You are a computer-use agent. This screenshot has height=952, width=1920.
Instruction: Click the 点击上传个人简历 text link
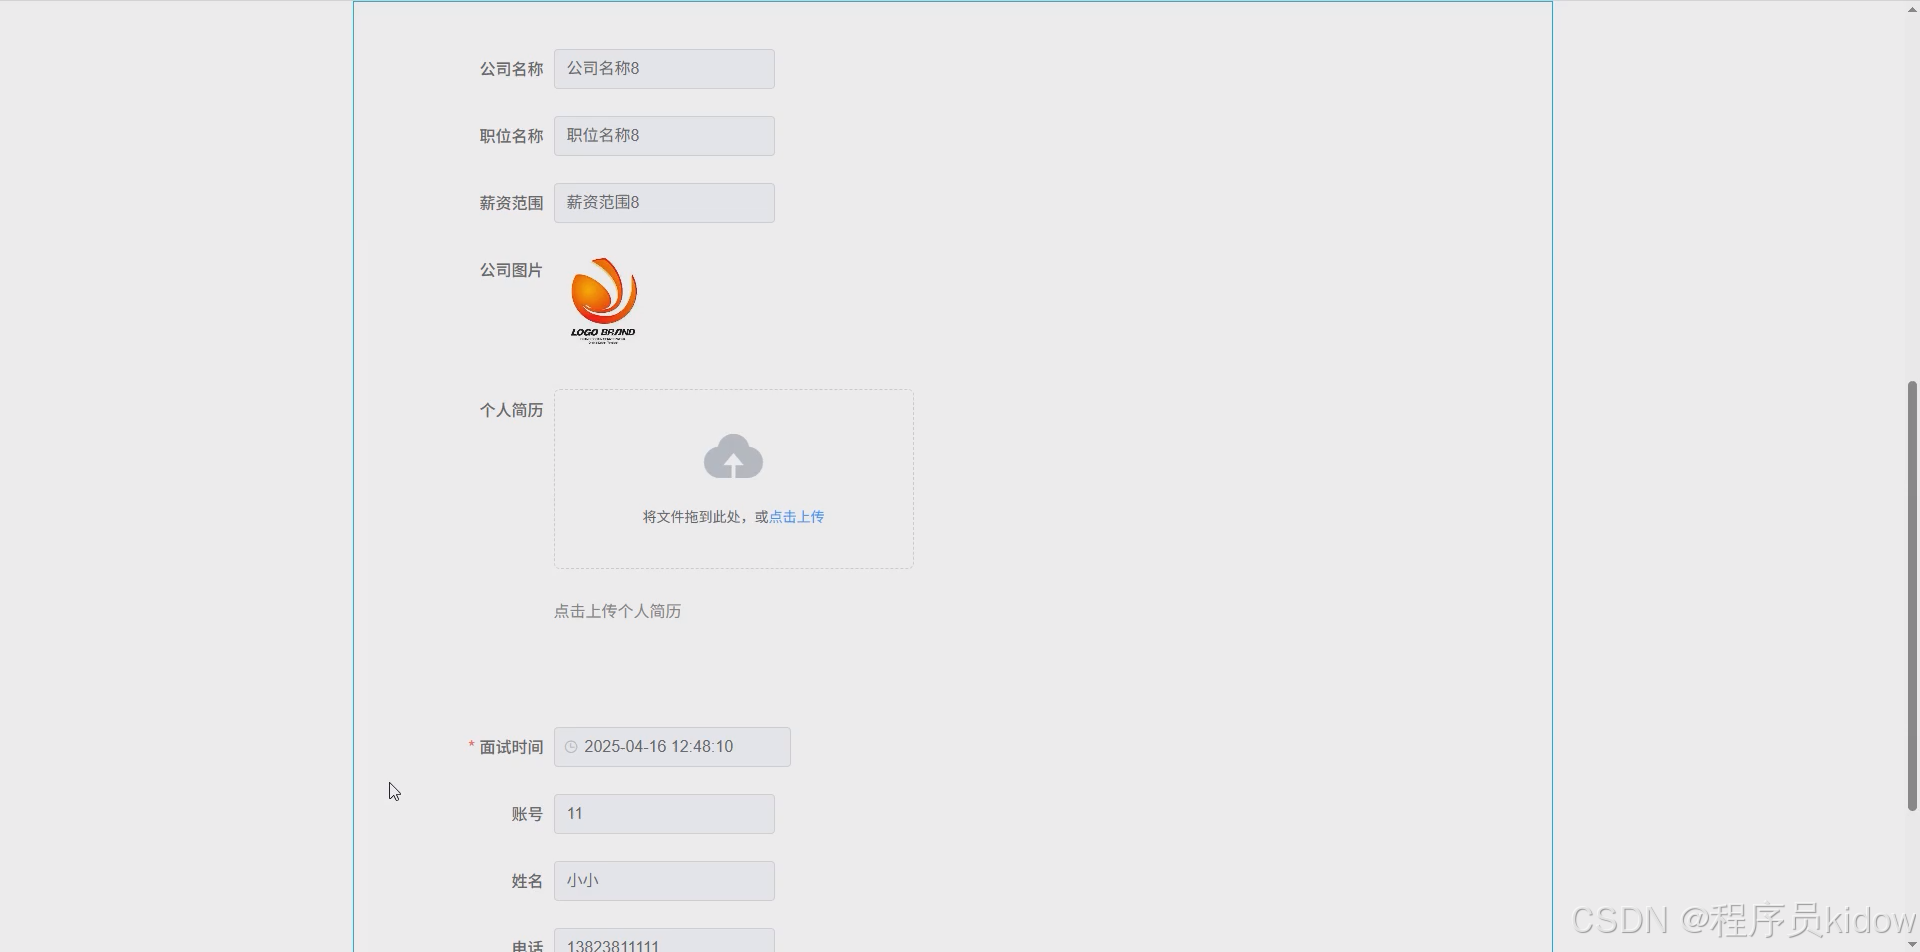617,610
